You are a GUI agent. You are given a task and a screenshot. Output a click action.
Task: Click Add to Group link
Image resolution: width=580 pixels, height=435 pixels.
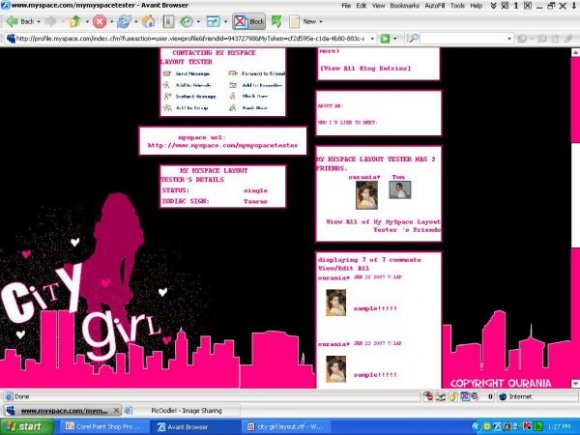192,108
